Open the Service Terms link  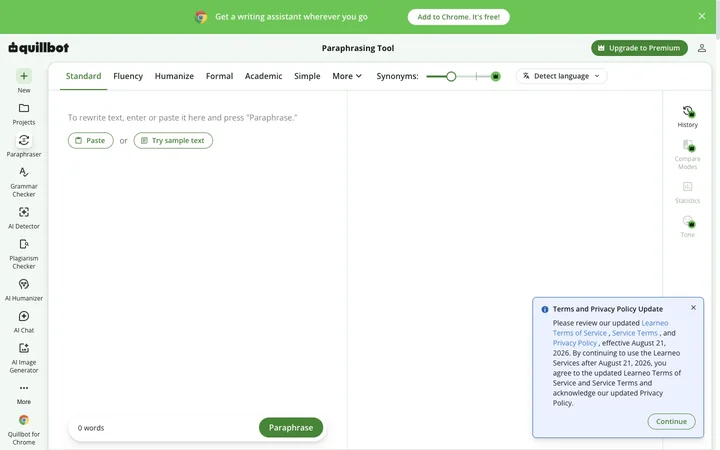pos(635,333)
